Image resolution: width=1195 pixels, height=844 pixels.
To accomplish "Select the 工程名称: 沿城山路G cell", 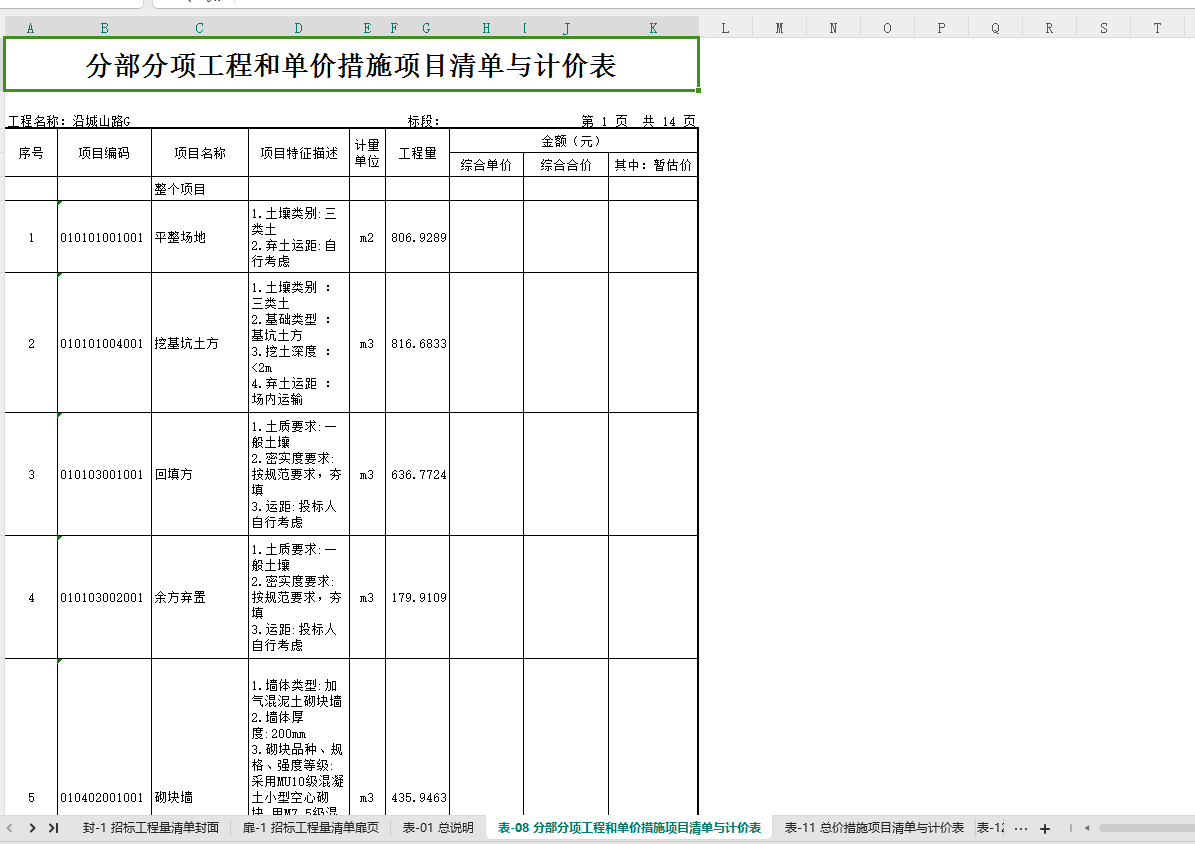I will click(x=69, y=121).
